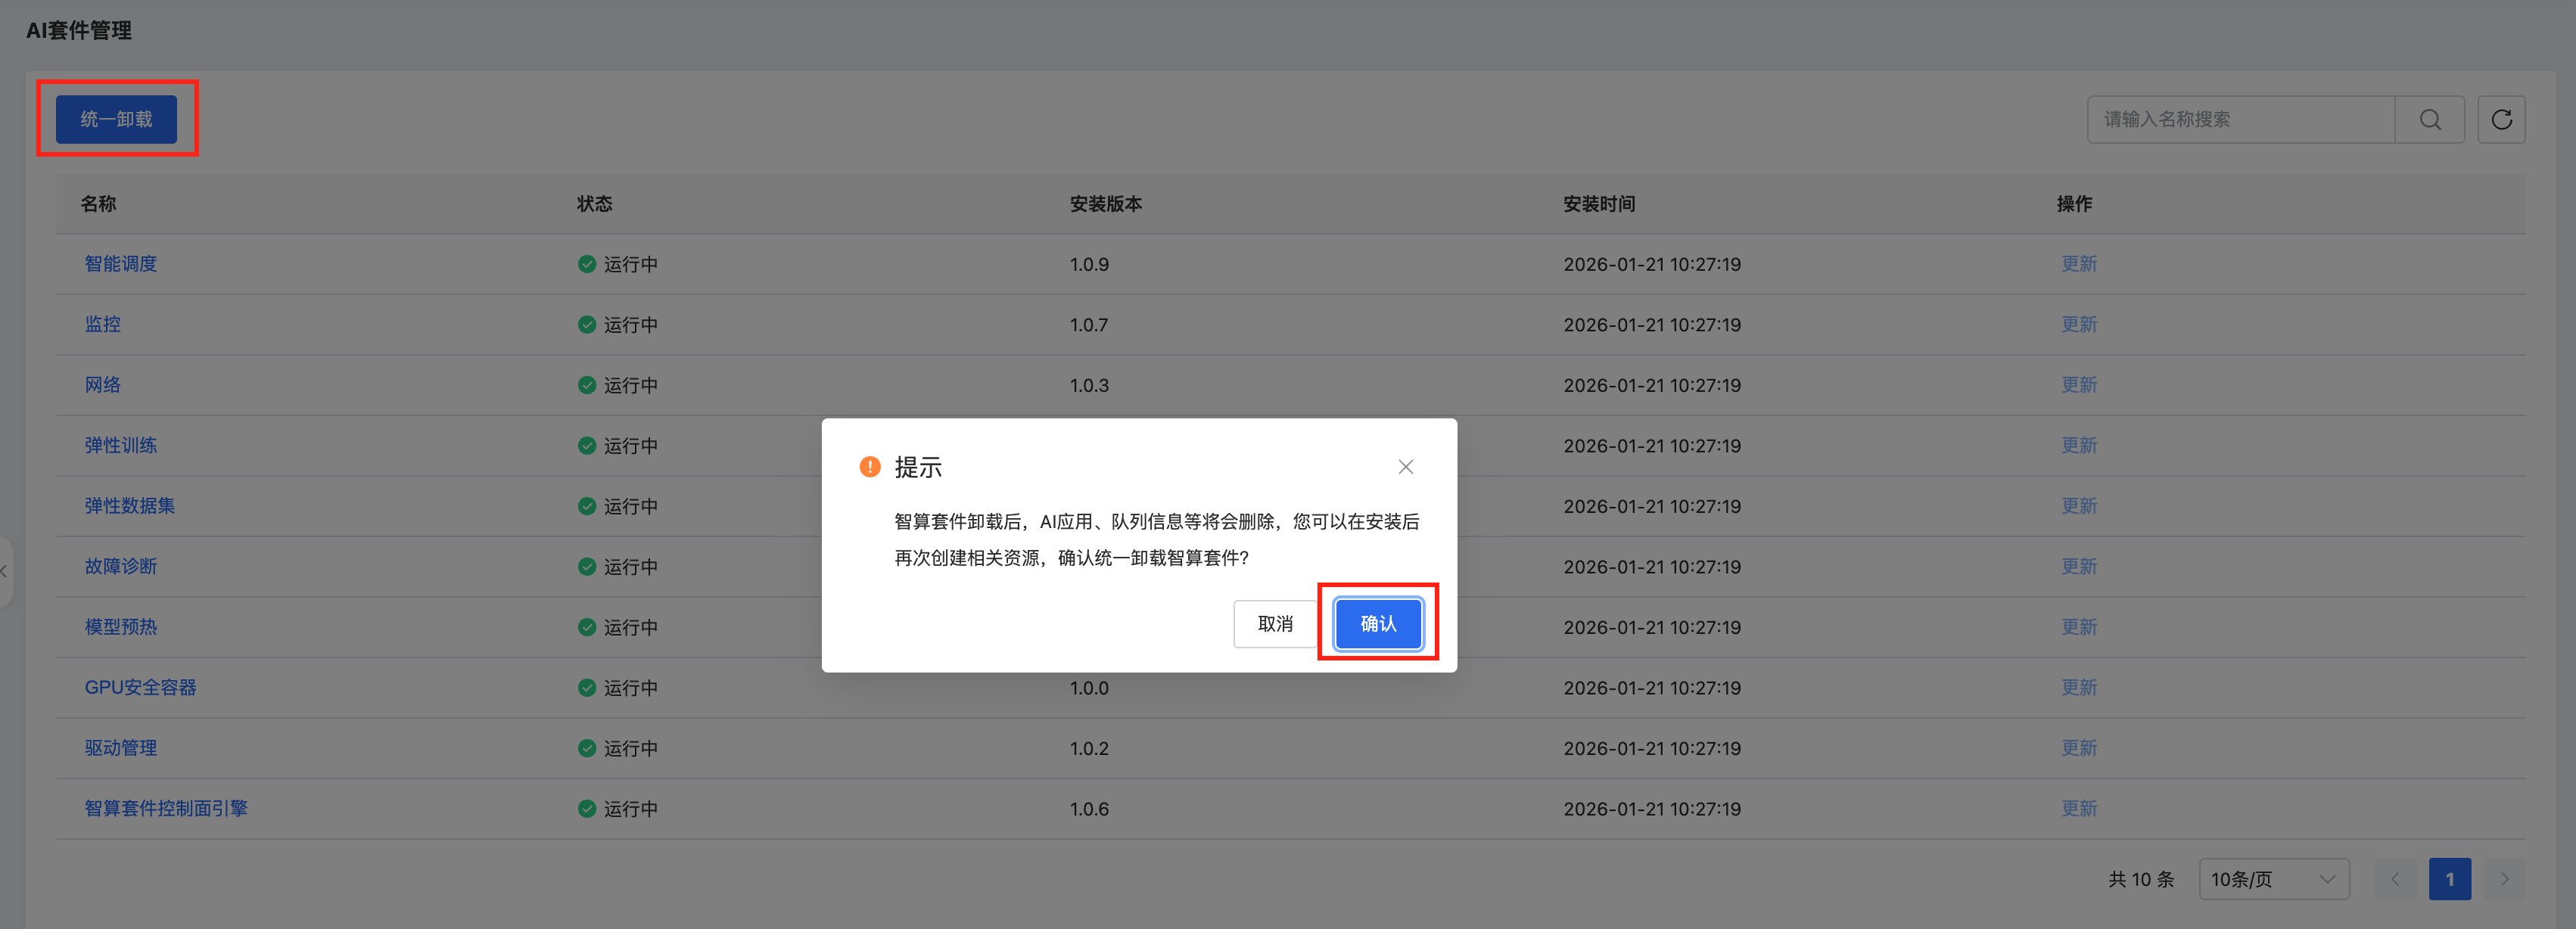Expand the left sidebar collapse handle

tap(5, 572)
